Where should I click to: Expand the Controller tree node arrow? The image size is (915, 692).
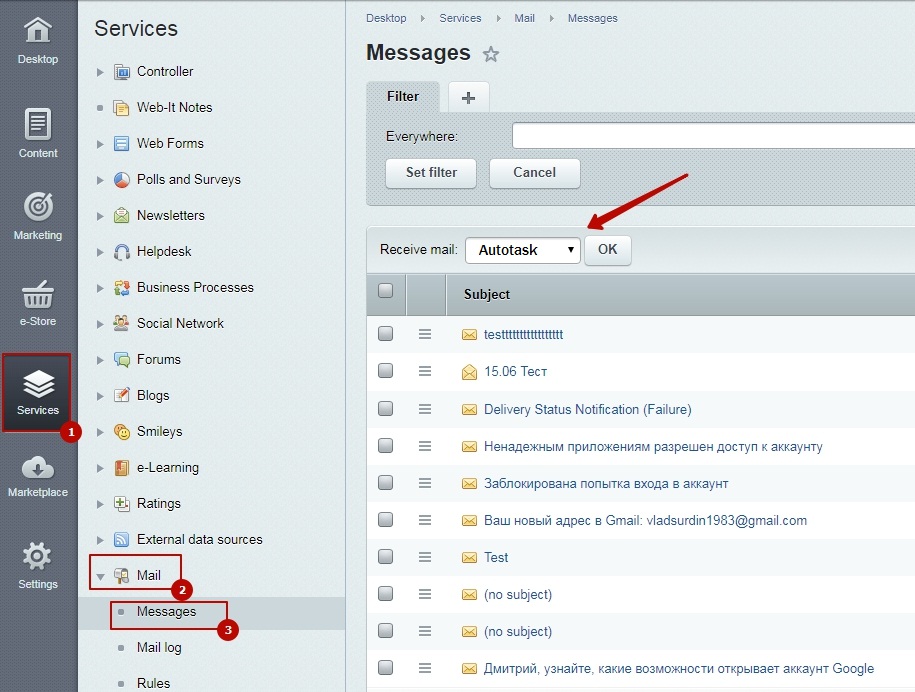tap(100, 72)
